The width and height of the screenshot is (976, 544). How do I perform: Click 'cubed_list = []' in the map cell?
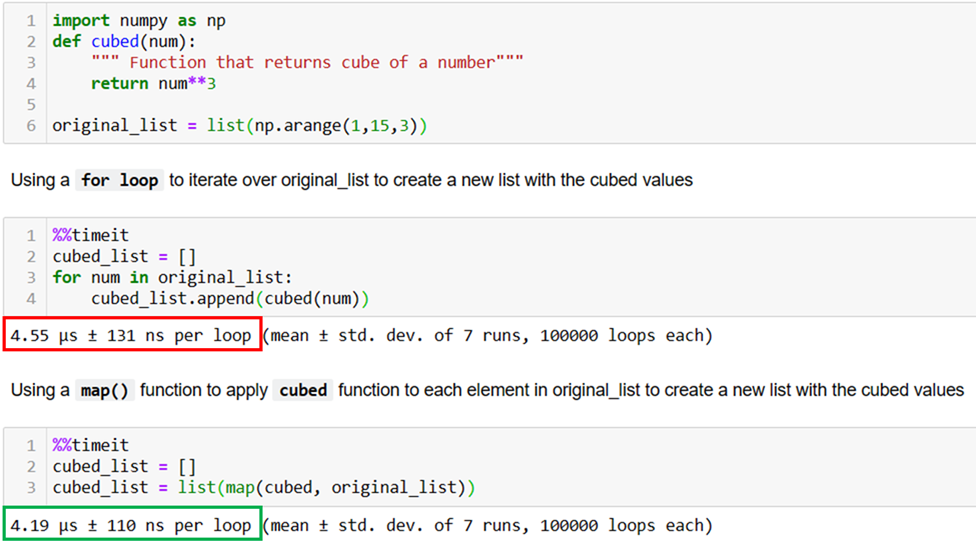(x=124, y=466)
